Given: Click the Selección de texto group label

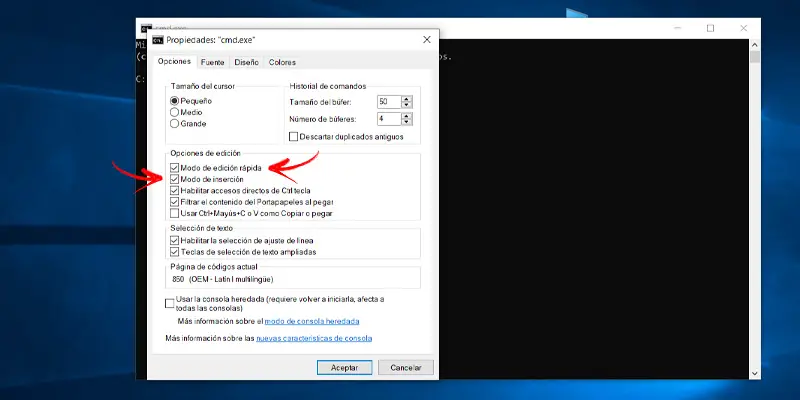Looking at the screenshot, I should click(x=202, y=228).
